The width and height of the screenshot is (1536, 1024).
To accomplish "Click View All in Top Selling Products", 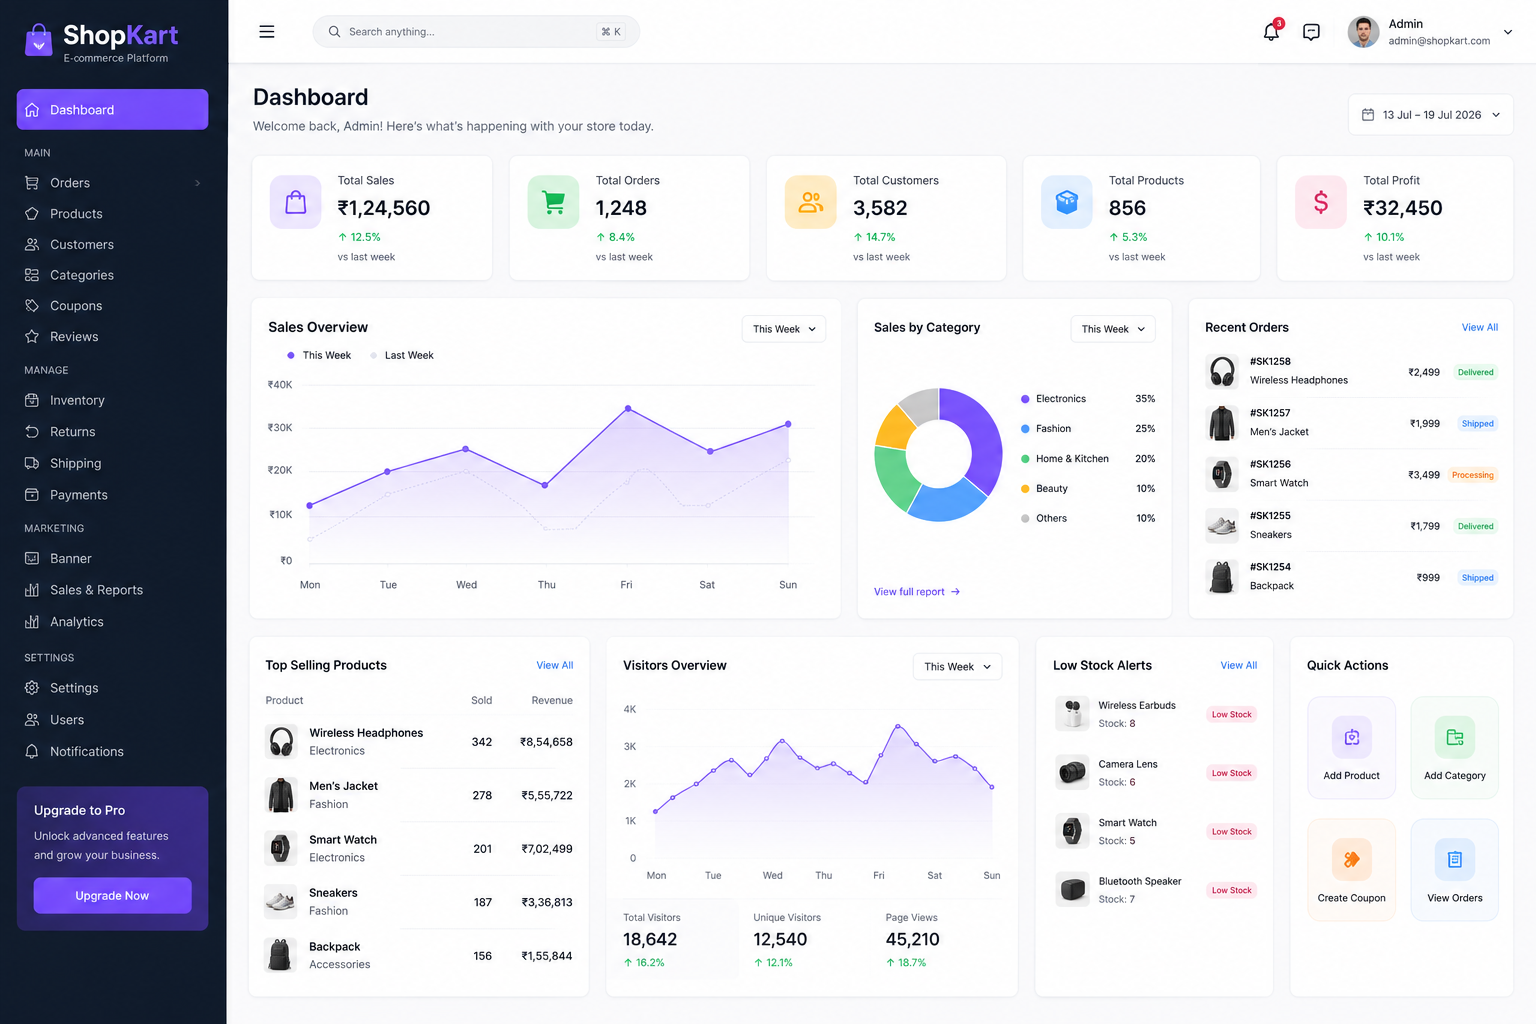I will click(x=555, y=666).
